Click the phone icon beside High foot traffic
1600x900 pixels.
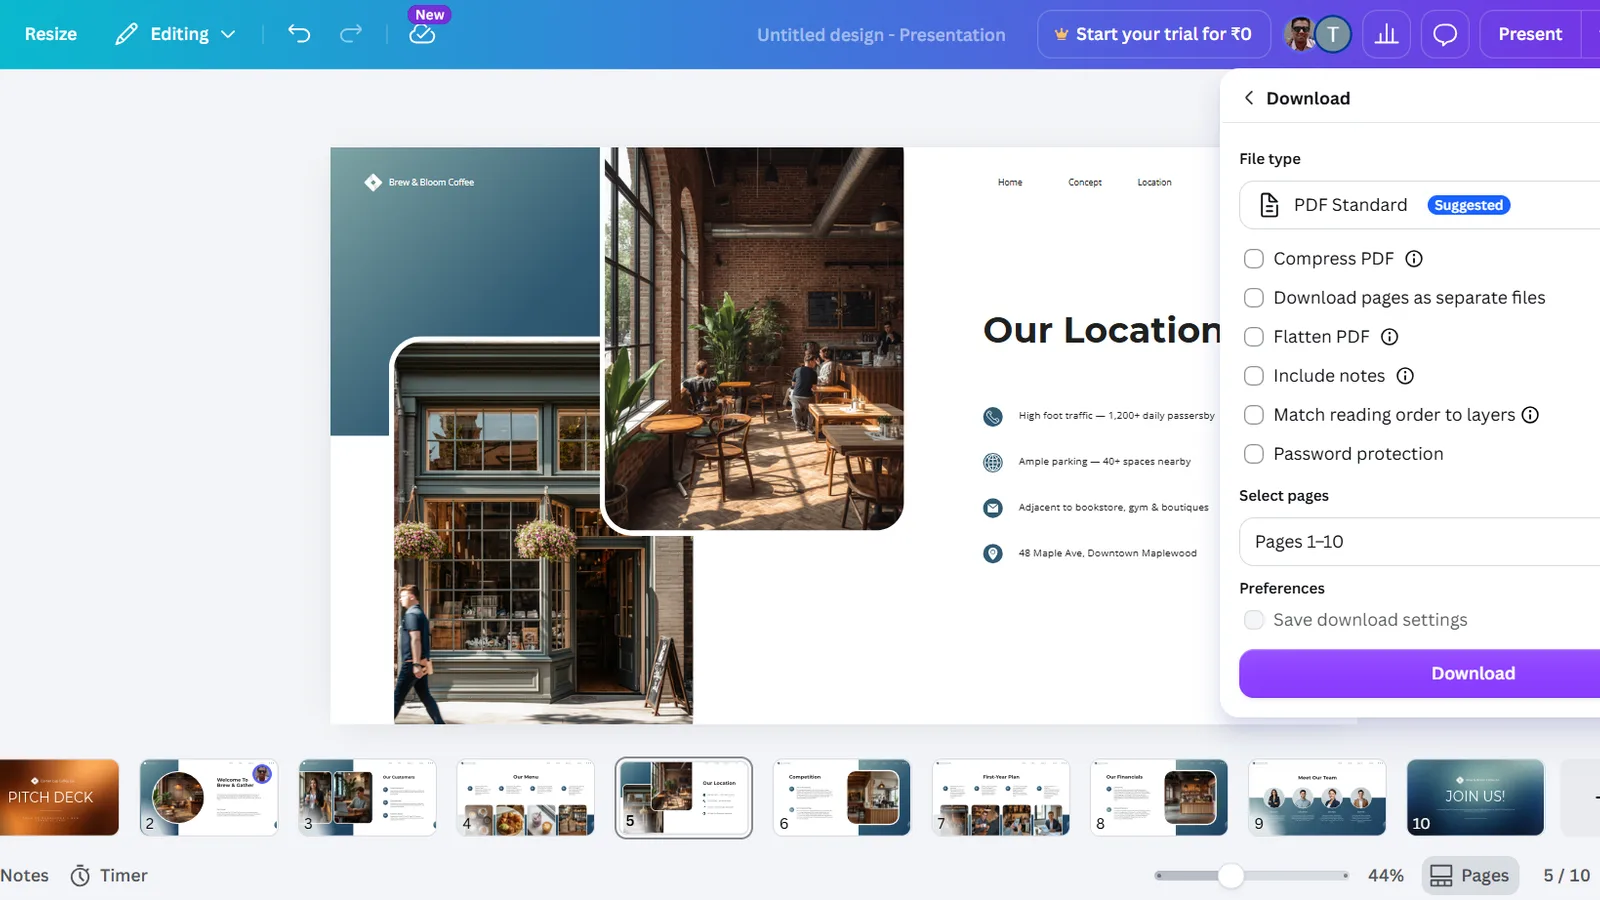tap(993, 416)
